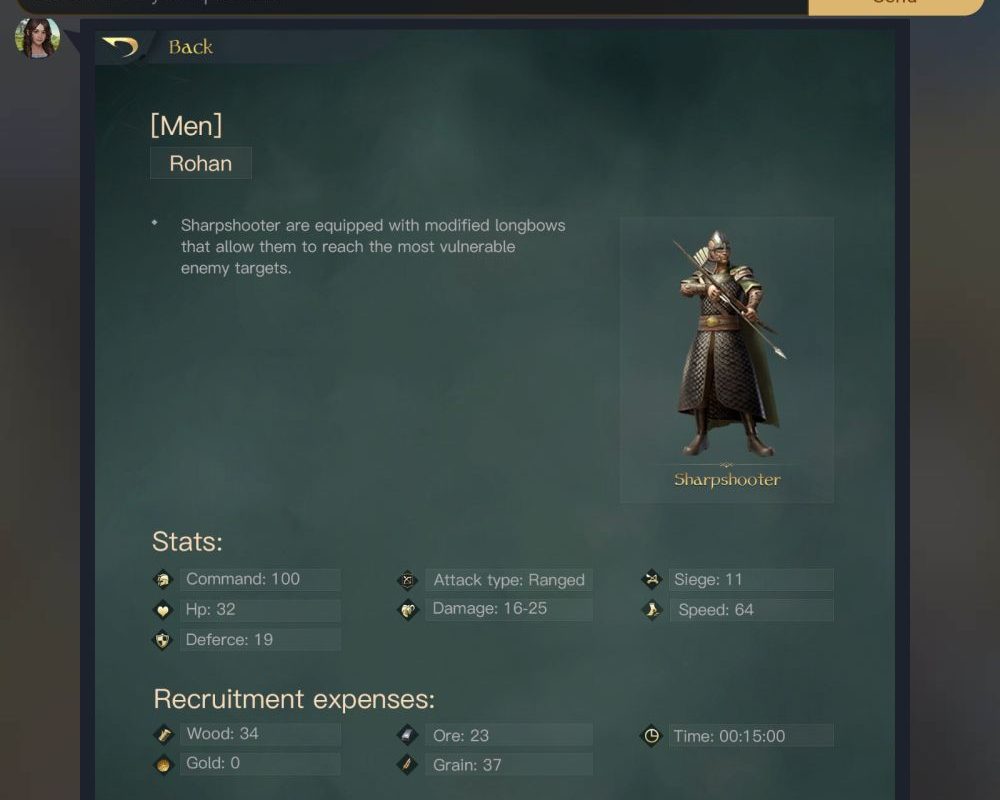Click the Grain resource icon
Viewport: 1000px width, 800px height.
408,764
